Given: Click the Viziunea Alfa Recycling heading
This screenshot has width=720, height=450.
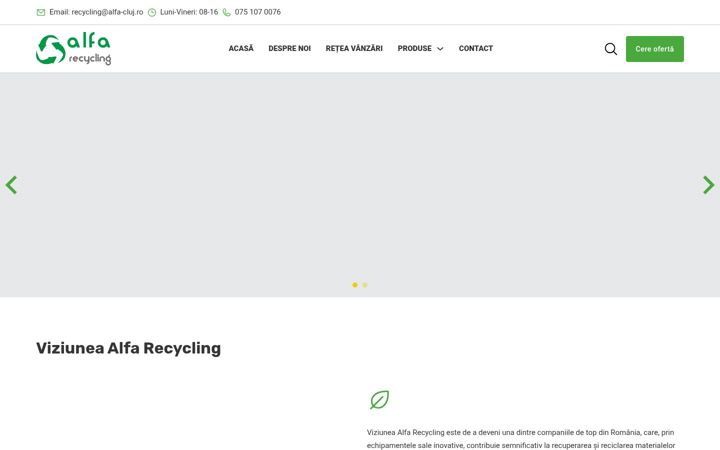Looking at the screenshot, I should (129, 348).
